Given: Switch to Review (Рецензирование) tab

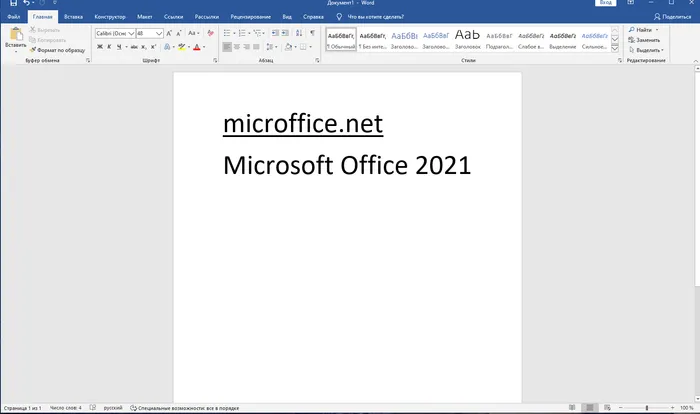Looking at the screenshot, I should [250, 17].
